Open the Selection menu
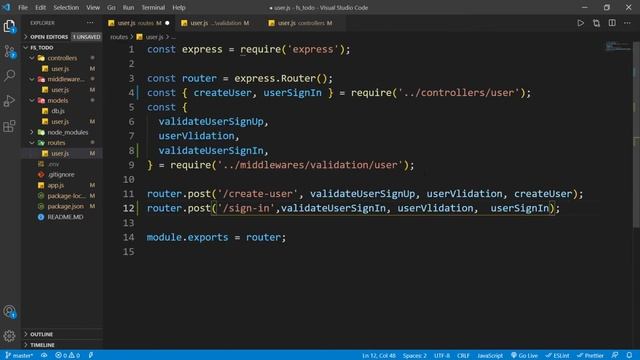Image resolution: width=640 pixels, height=360 pixels. click(x=66, y=7)
